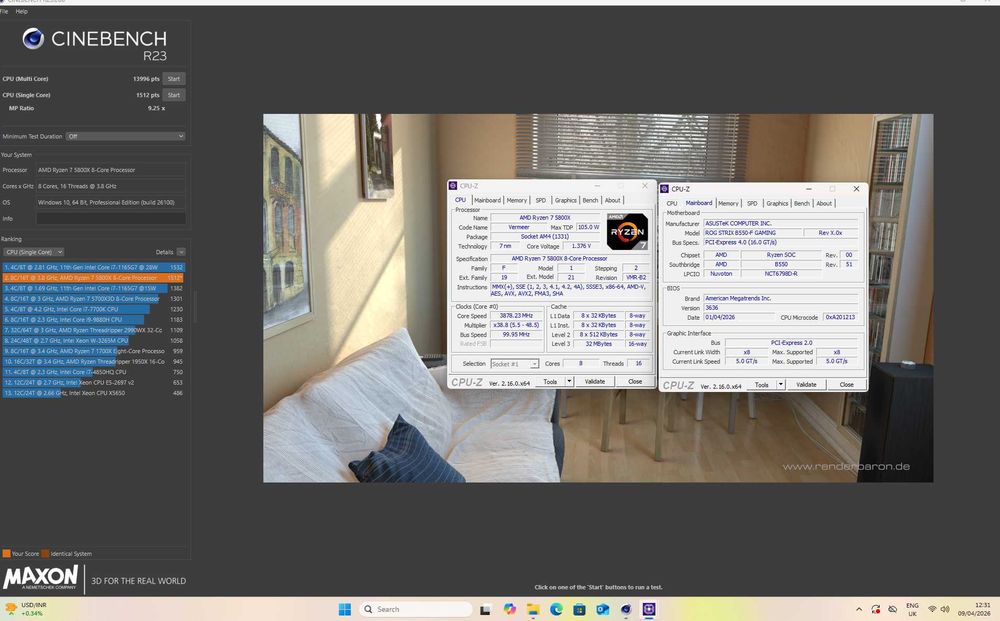Screen dimensions: 1000x621
Task: Open the volume speaker tray icon
Action: [945, 609]
